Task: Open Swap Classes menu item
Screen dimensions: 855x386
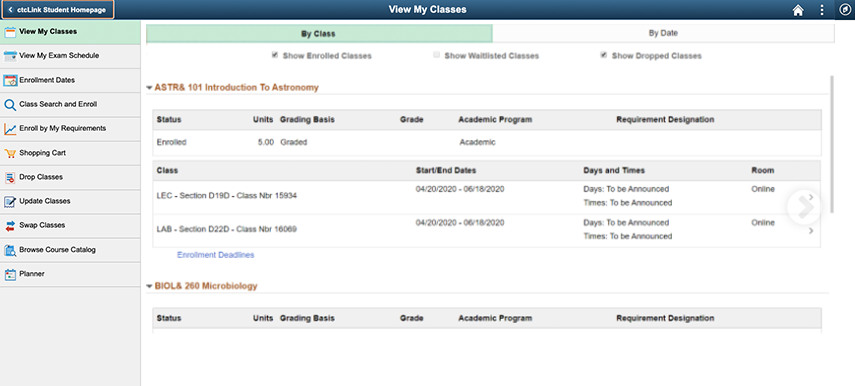Action: (70, 225)
